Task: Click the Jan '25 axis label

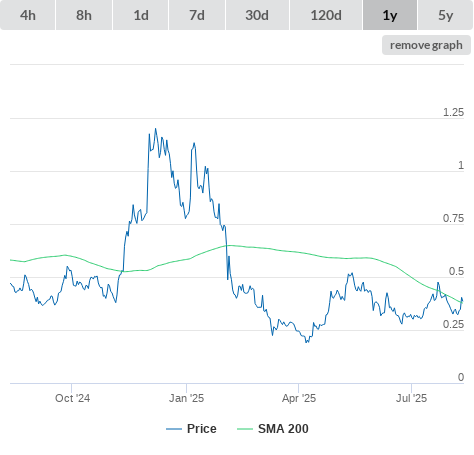Action: click(x=186, y=398)
